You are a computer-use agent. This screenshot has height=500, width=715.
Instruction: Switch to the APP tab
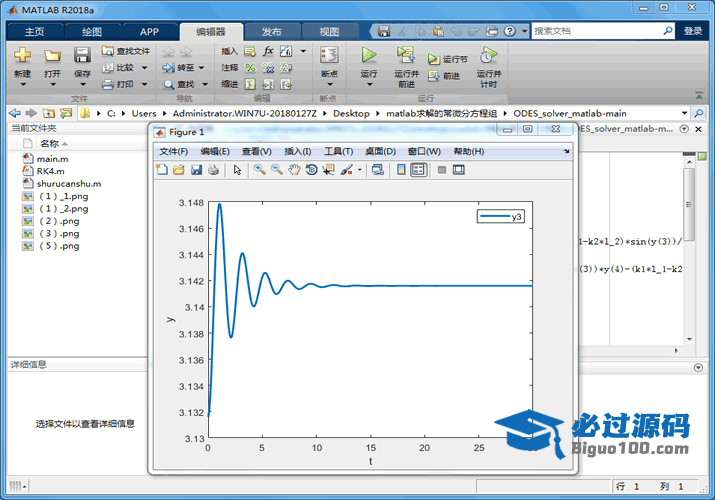tap(149, 31)
